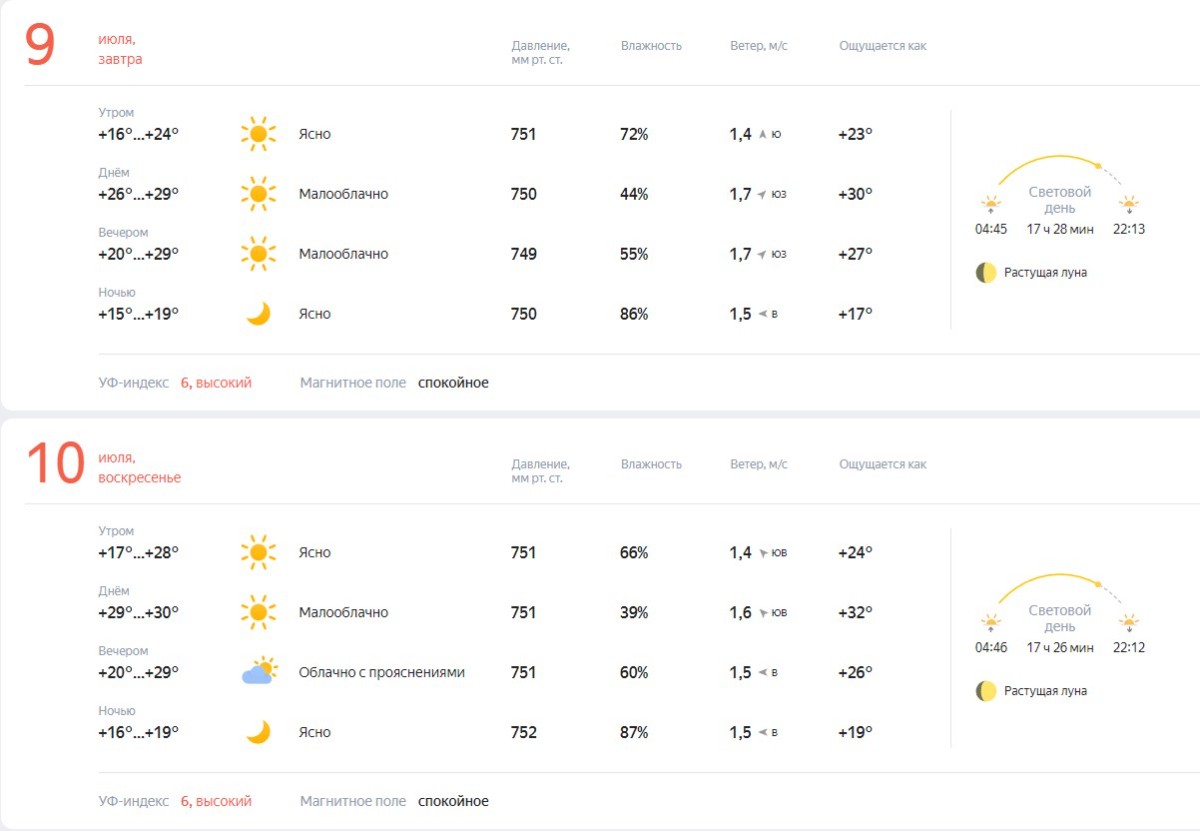Click the waxing moon phase icon for July 9
Viewport: 1200px width, 831px height.
(x=986, y=272)
